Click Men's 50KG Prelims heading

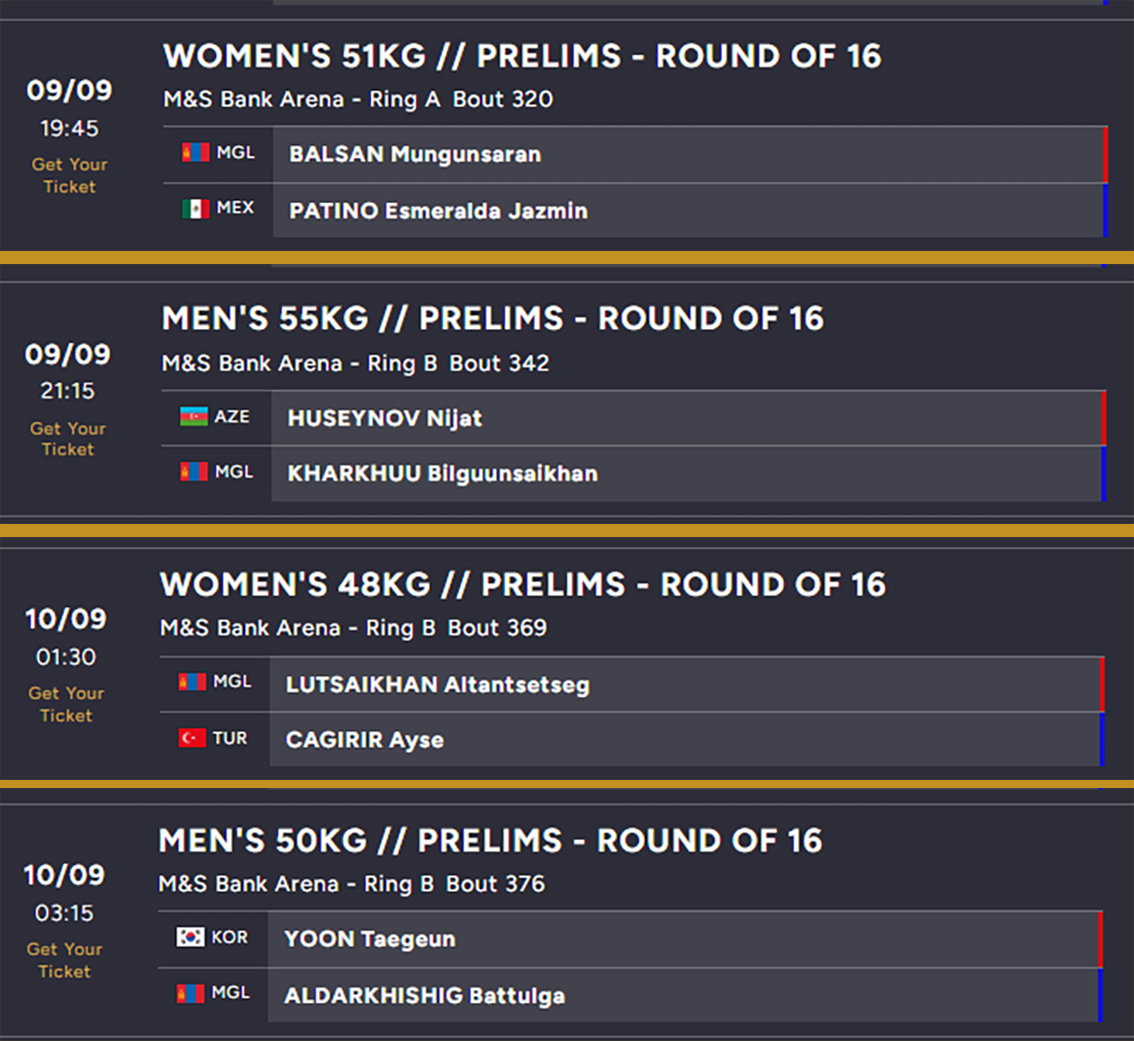(x=490, y=841)
